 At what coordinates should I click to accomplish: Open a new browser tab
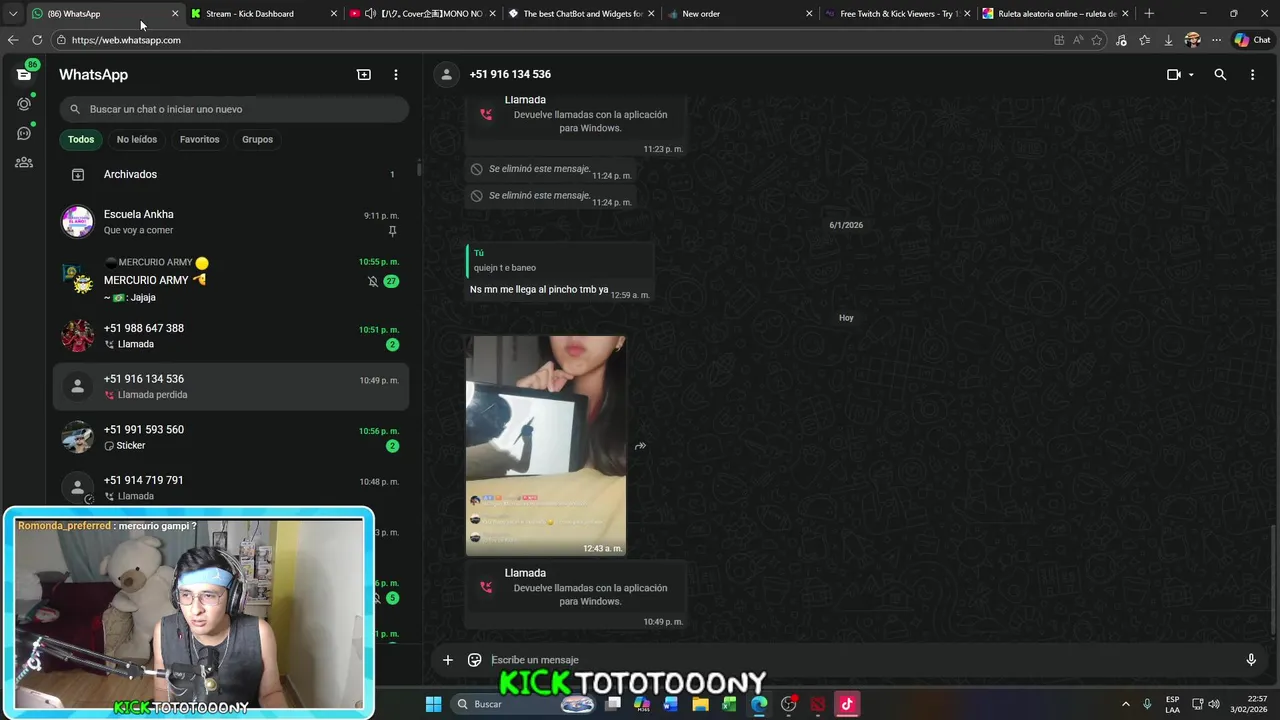pyautogui.click(x=1149, y=14)
